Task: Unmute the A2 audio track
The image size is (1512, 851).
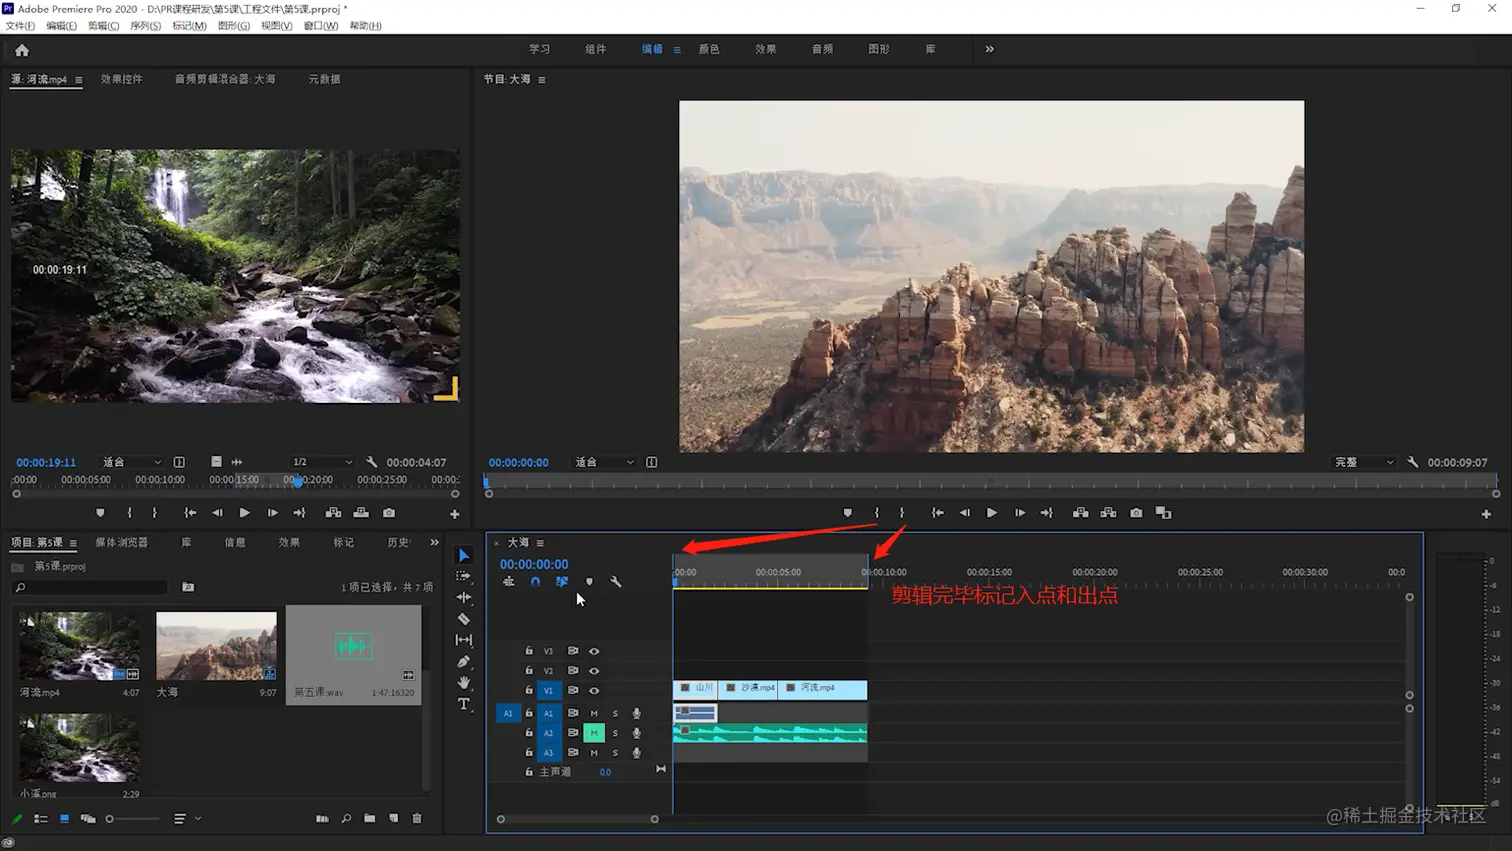Action: tap(594, 733)
